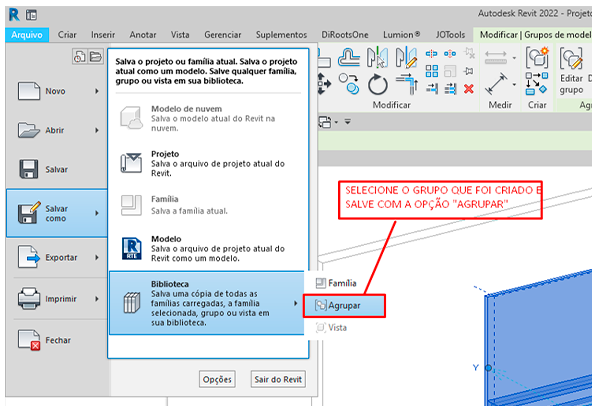Select the Trim/Extend to Corner tool

click(x=407, y=84)
